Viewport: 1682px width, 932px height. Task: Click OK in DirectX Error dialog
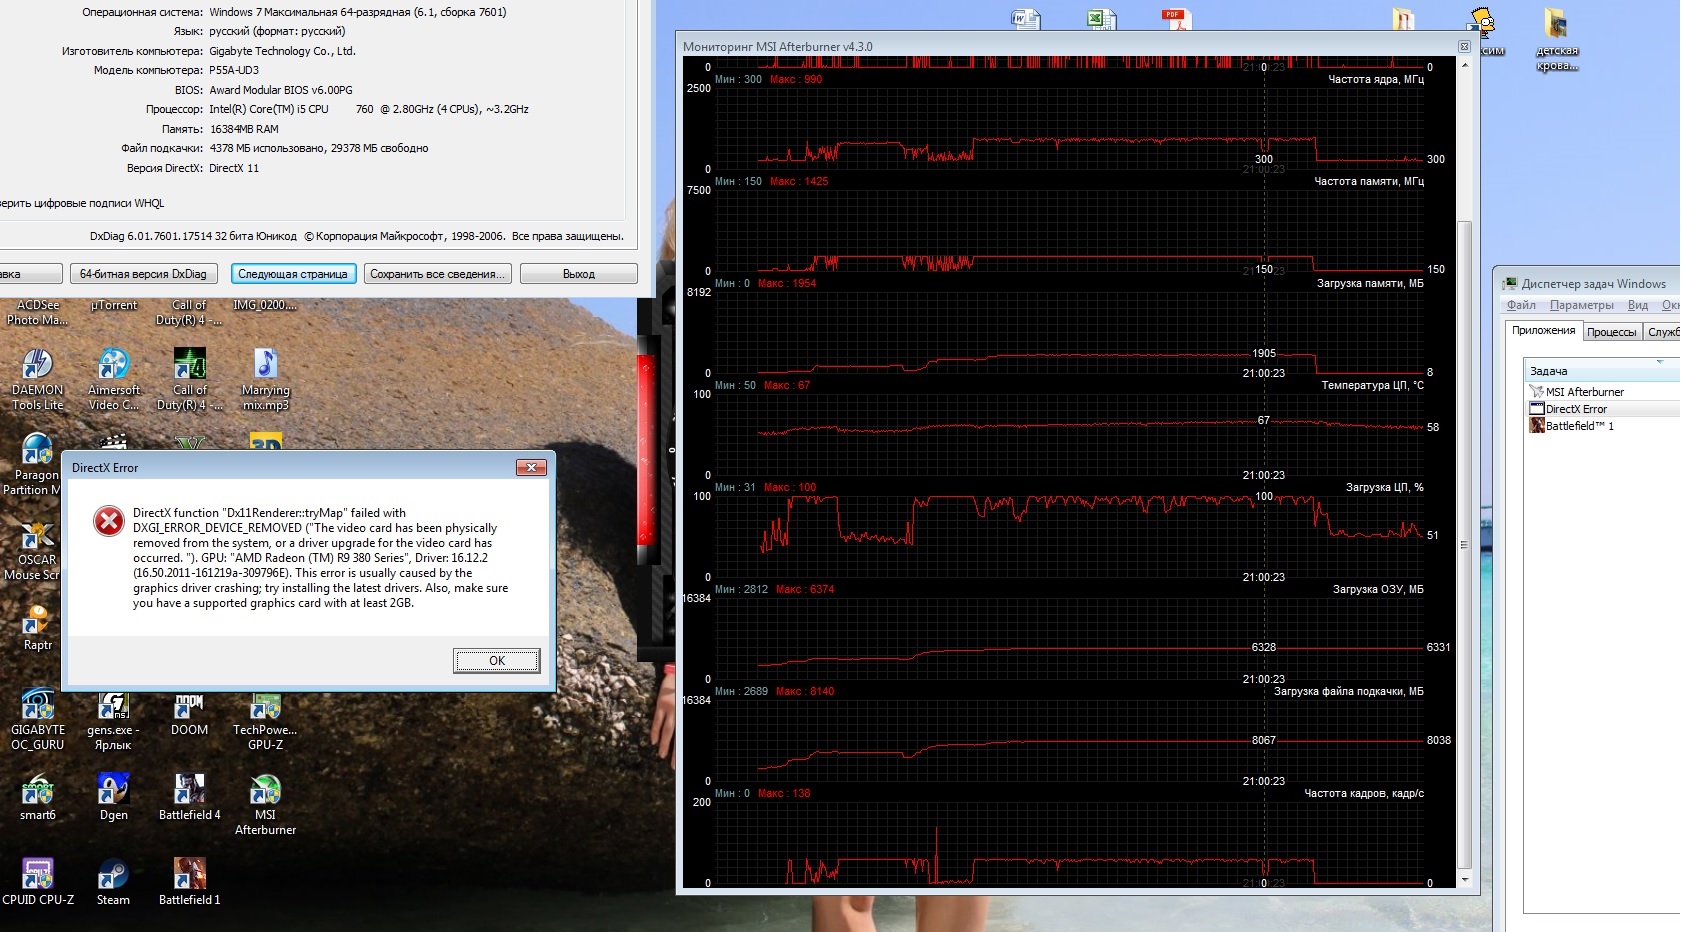click(497, 661)
